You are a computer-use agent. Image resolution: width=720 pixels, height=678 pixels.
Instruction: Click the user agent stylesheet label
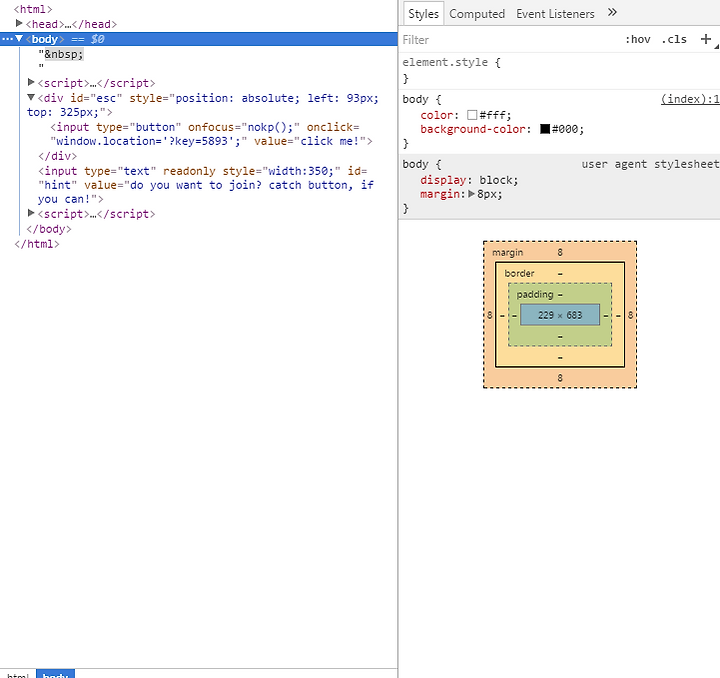click(650, 164)
